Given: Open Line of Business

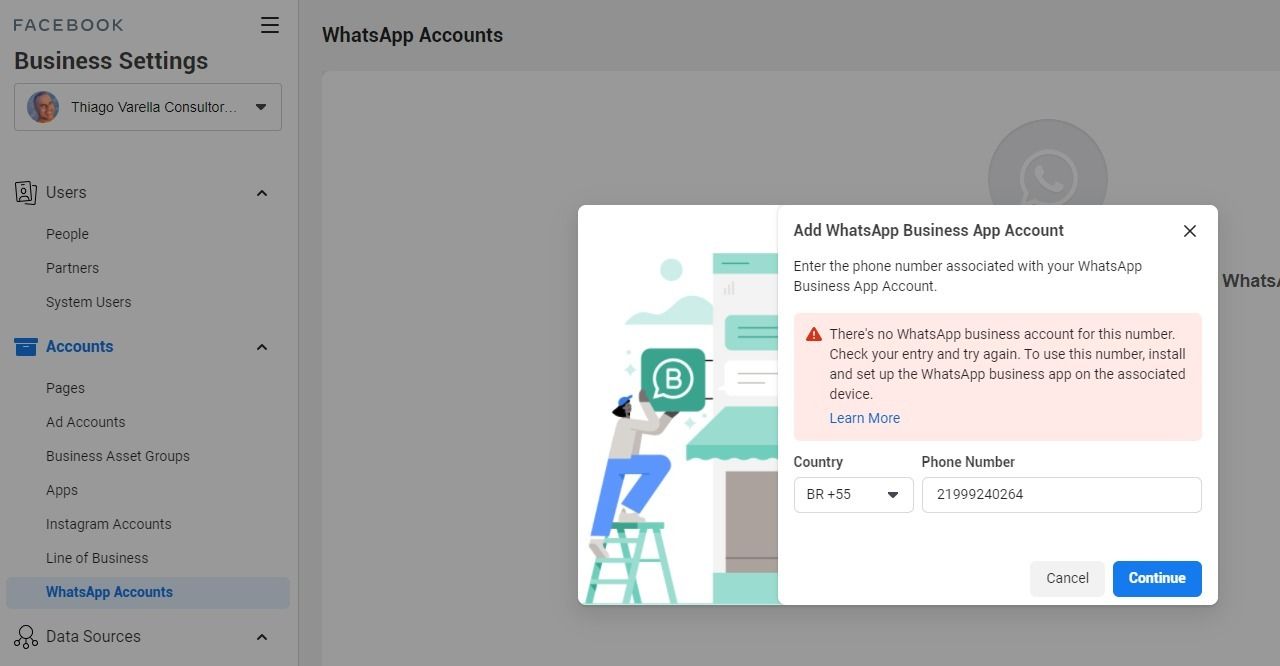Looking at the screenshot, I should (96, 558).
